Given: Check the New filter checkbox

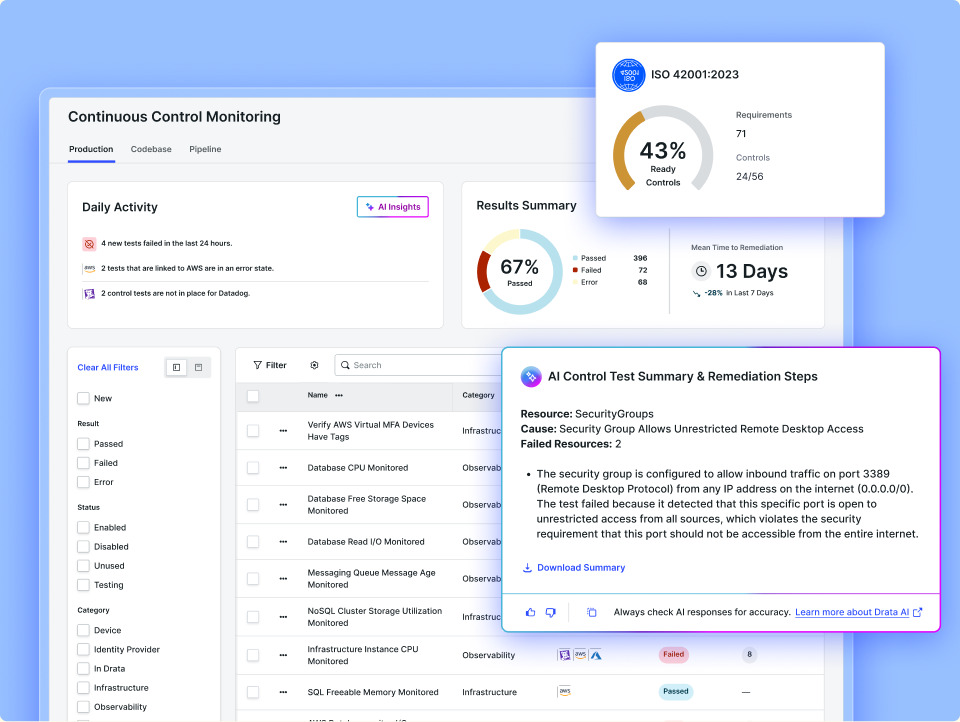Looking at the screenshot, I should point(83,398).
